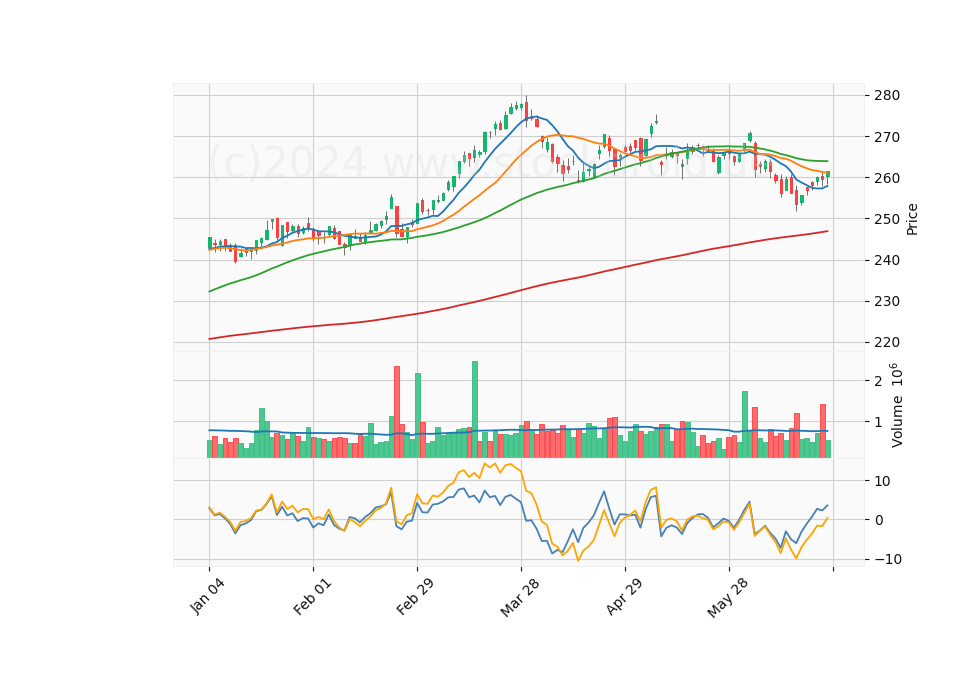Click the Jan 04 date label
The height and width of the screenshot is (690, 960).
207,596
